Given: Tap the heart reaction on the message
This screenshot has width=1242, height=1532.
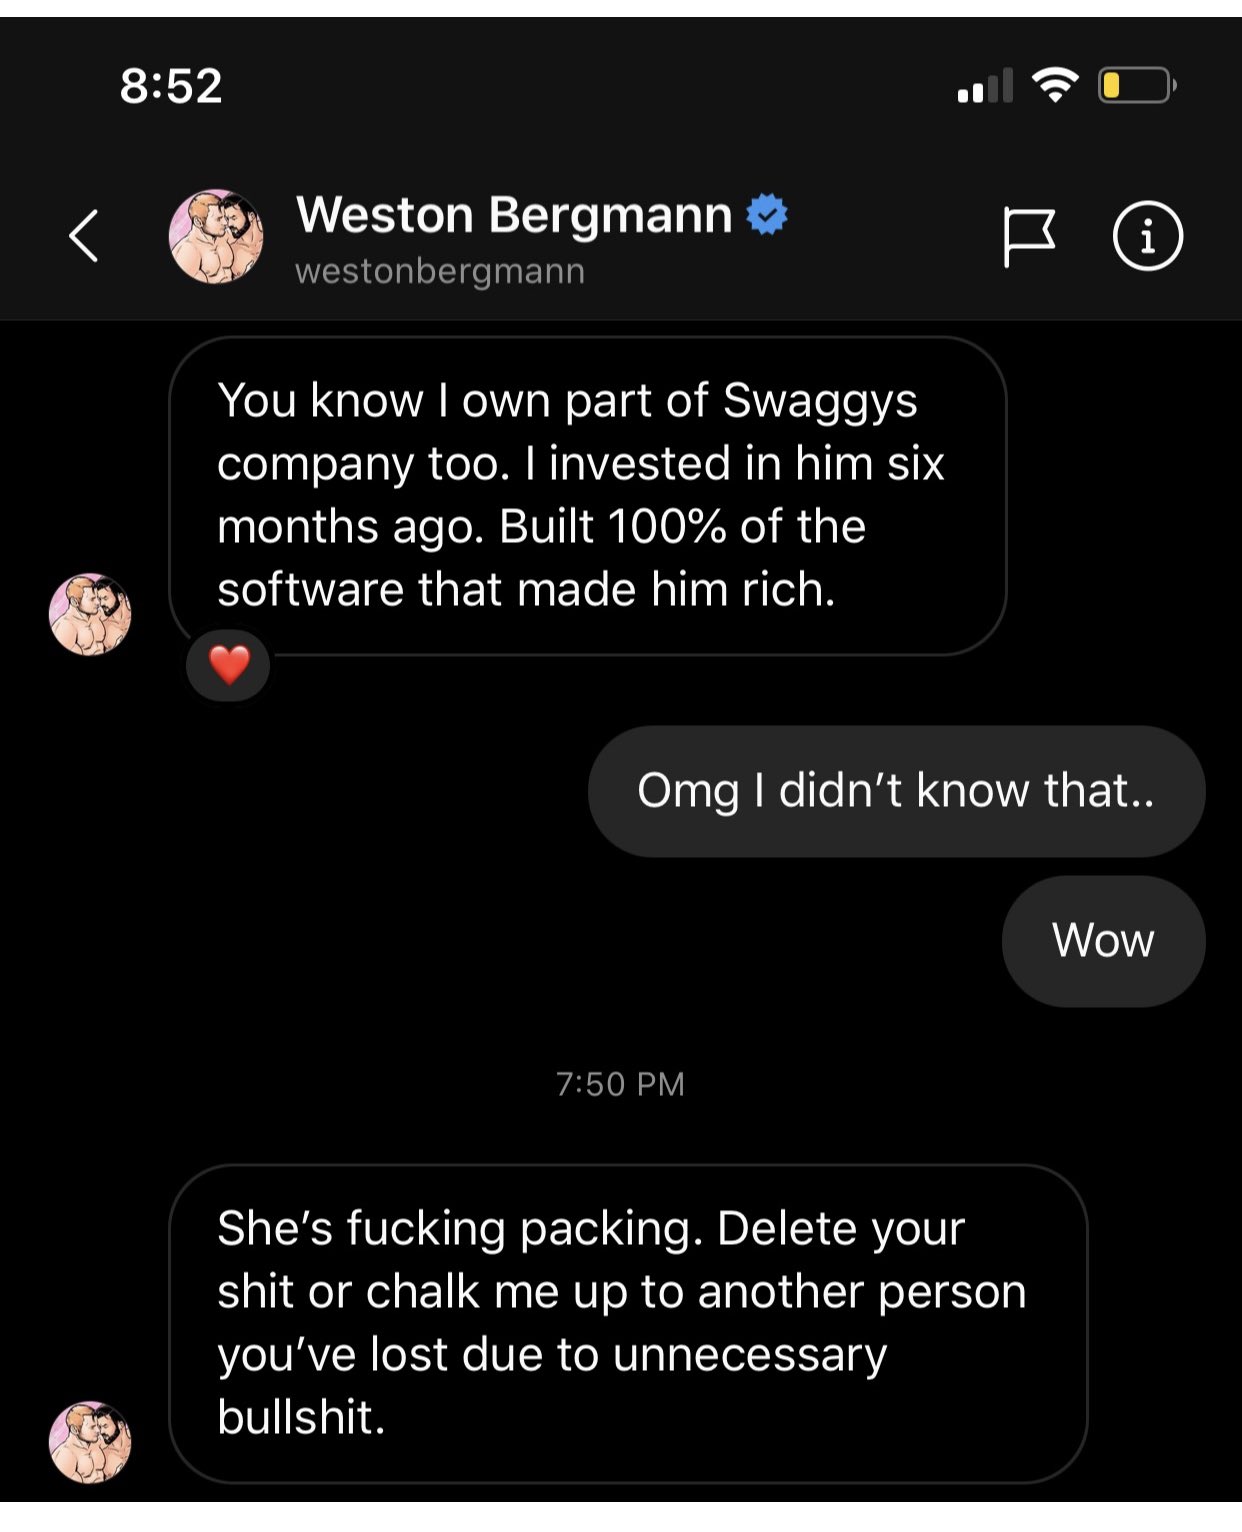Looking at the screenshot, I should [x=229, y=665].
